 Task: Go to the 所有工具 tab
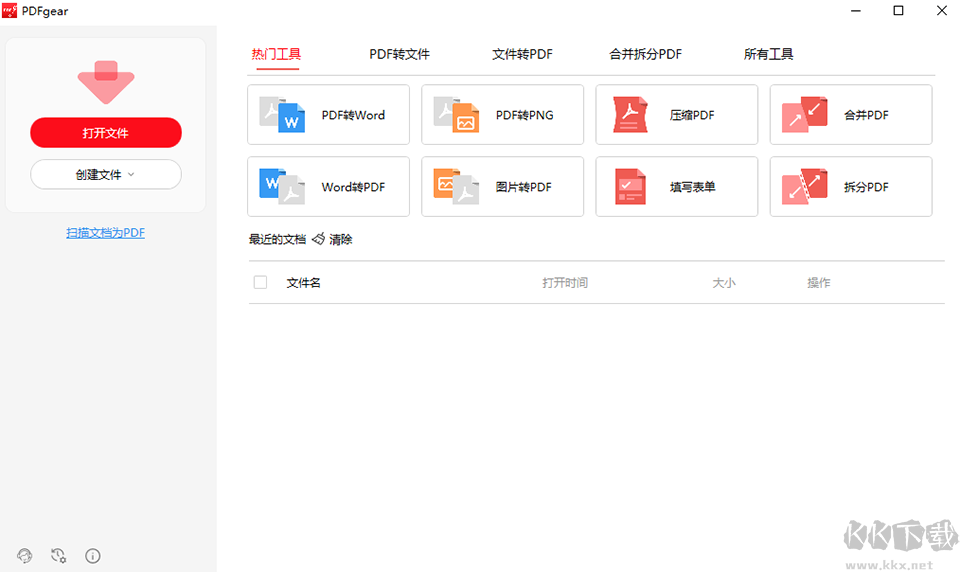[x=768, y=54]
